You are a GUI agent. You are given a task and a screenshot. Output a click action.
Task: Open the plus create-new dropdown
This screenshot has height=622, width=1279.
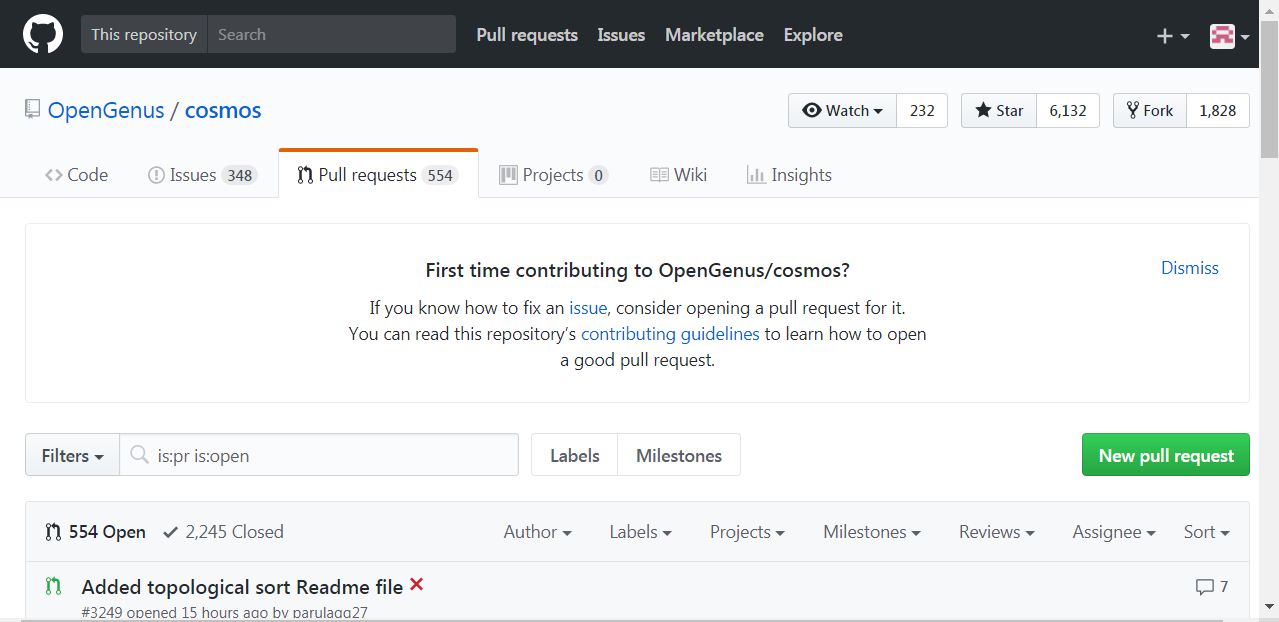coord(1173,35)
